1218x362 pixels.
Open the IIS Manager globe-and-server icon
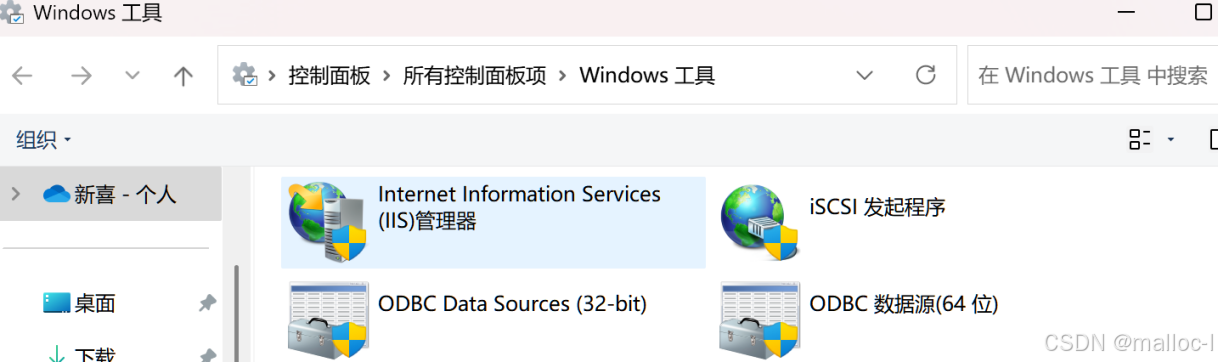click(326, 222)
